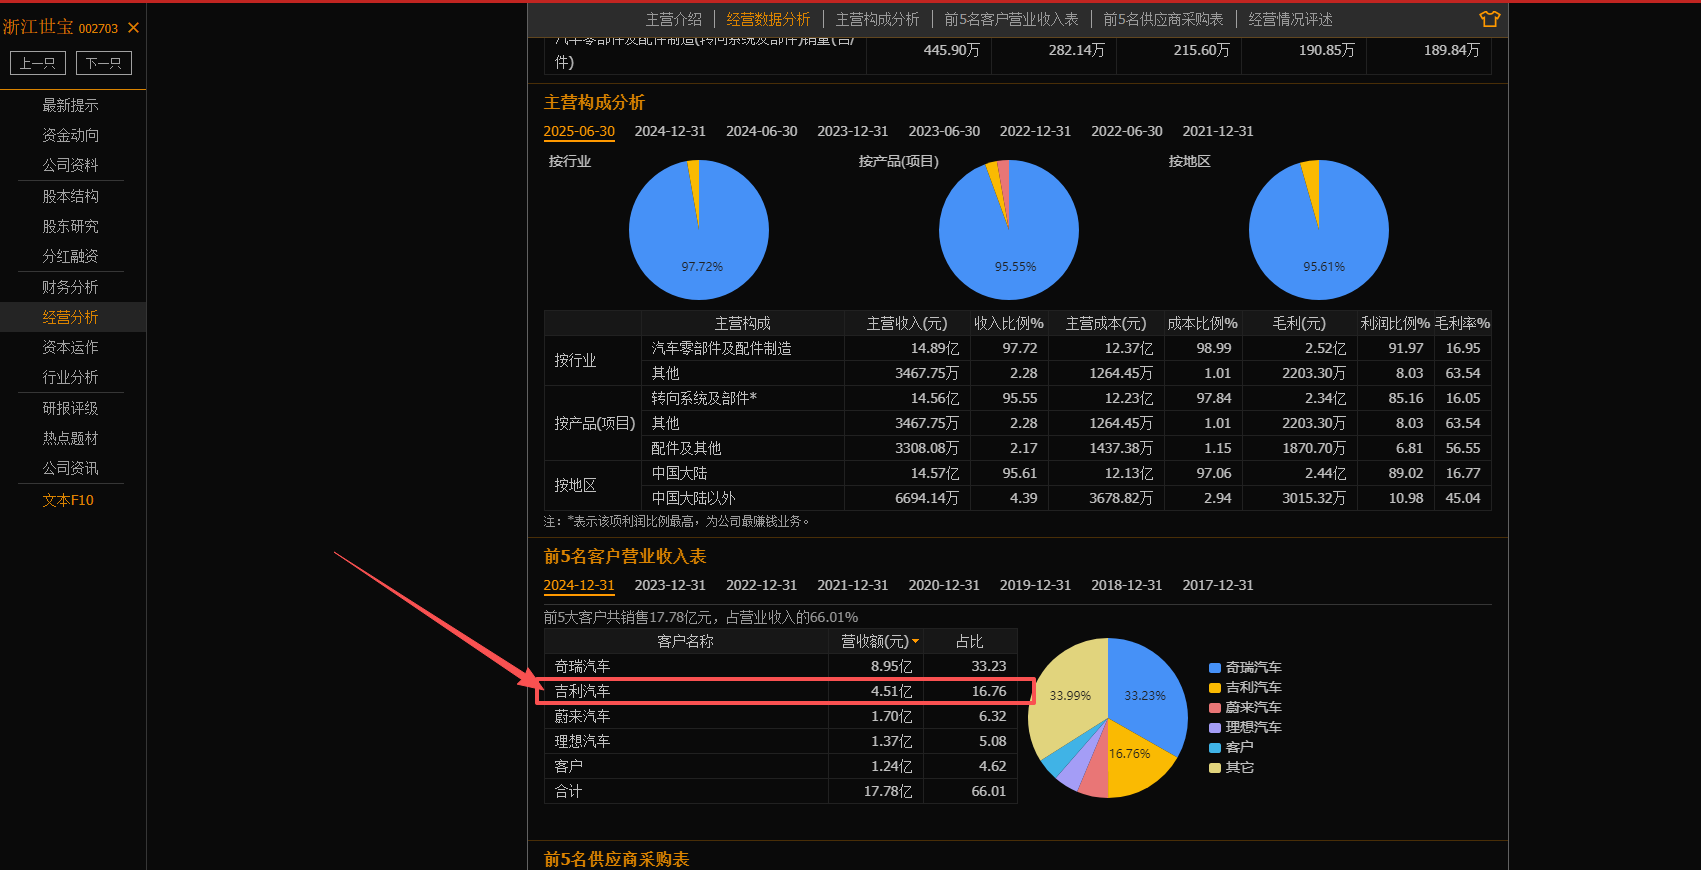Select 主营构成 period 2021-12-31

pos(1218,131)
